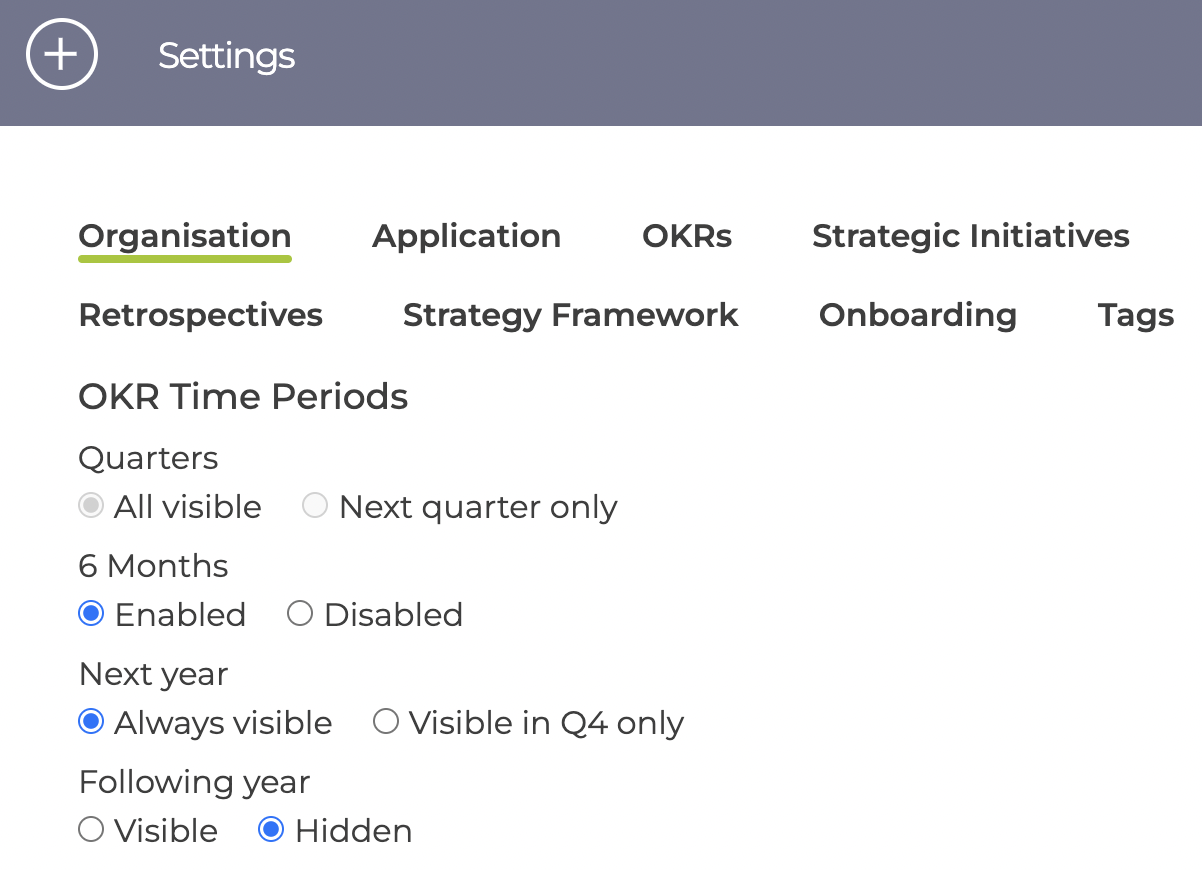Screen dimensions: 1202x870
Task: Open the Tags tab
Action: (1136, 315)
